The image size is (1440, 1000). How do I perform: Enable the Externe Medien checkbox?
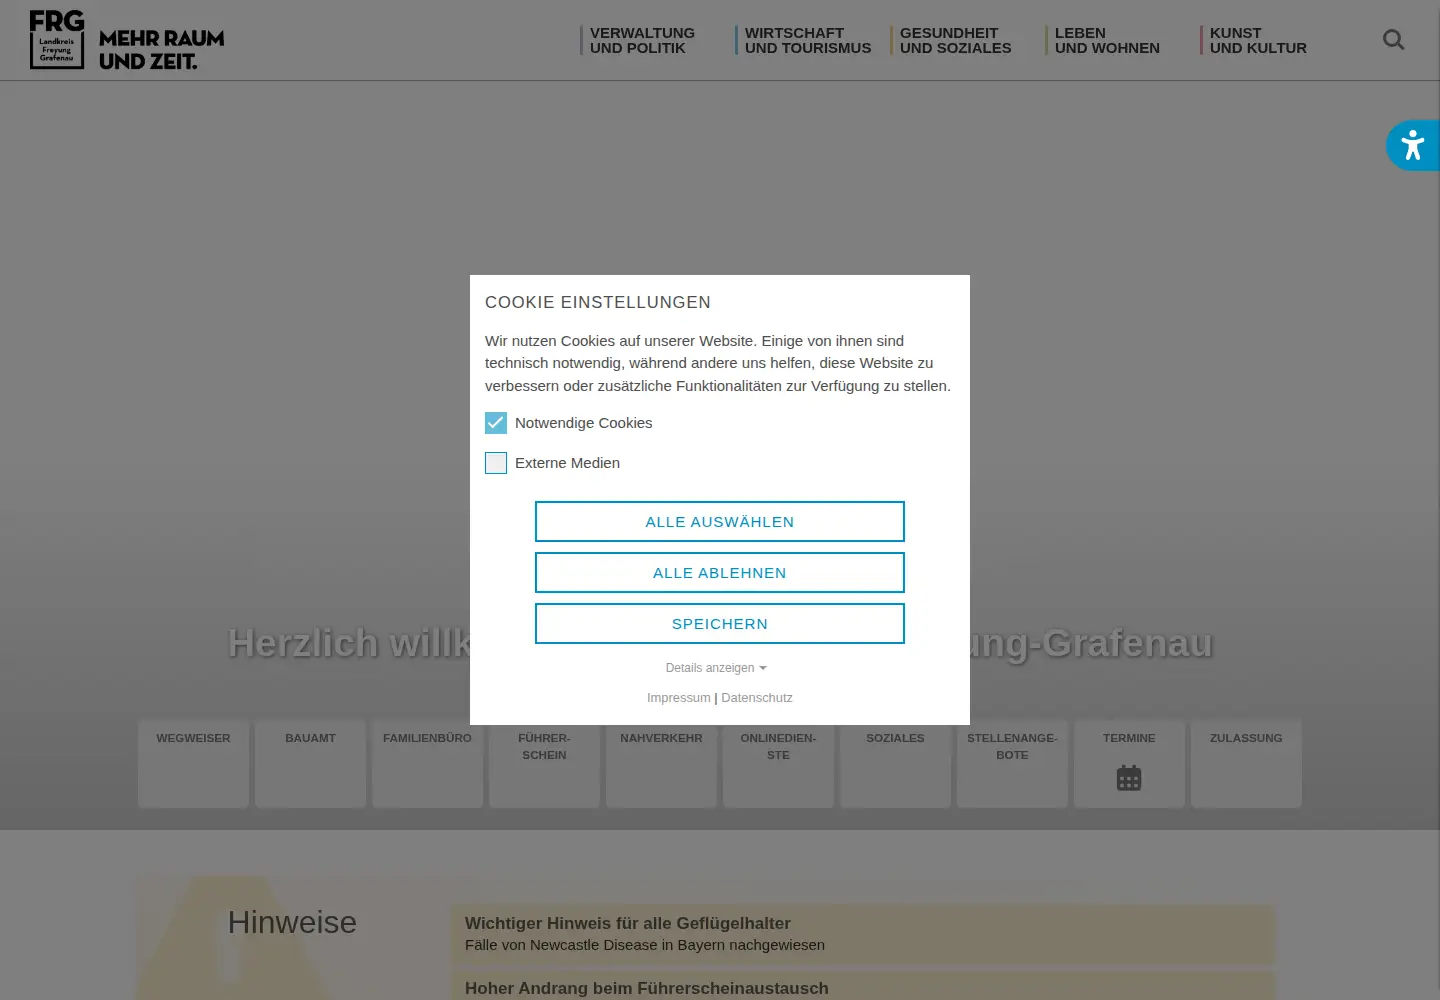pyautogui.click(x=496, y=463)
